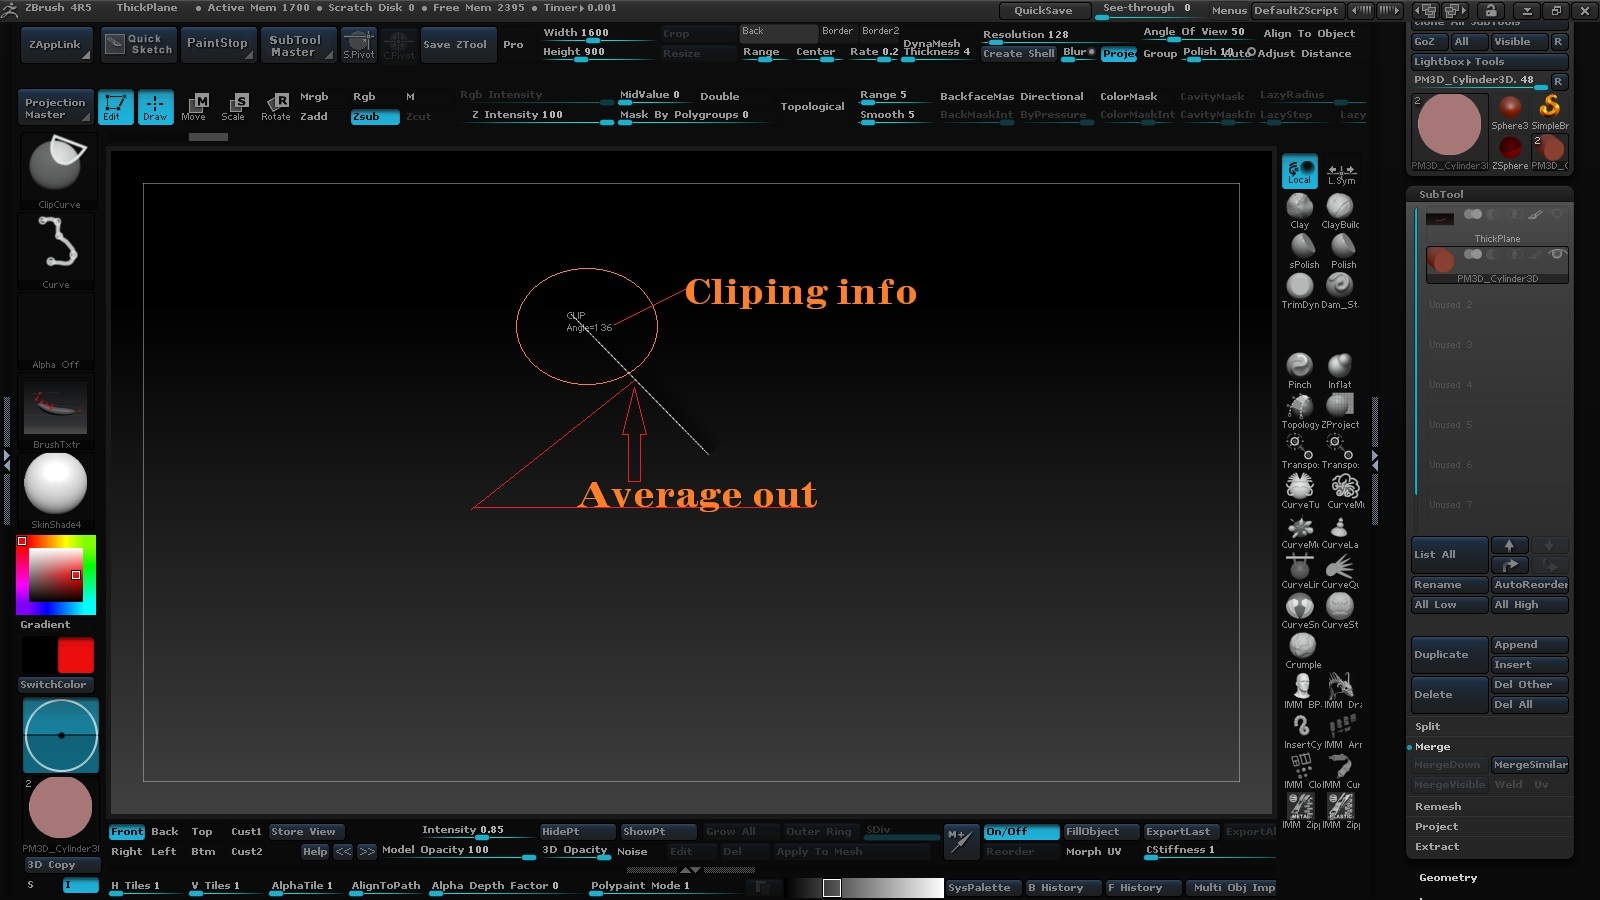Select the ZSphere tool thumbnail
The width and height of the screenshot is (1600, 900).
click(x=1510, y=146)
